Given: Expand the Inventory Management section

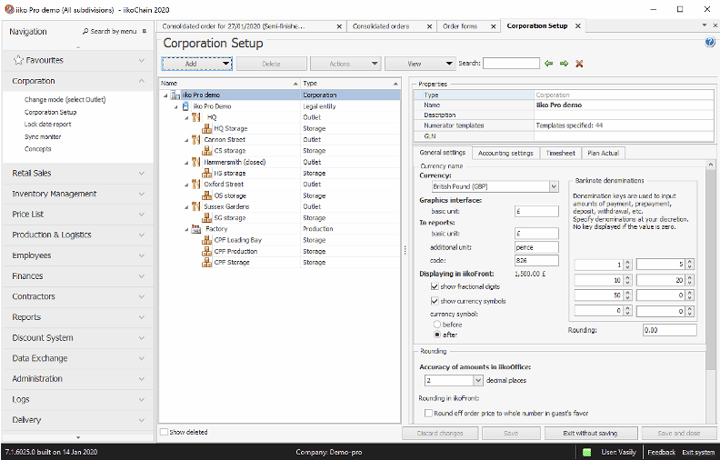Looking at the screenshot, I should [x=141, y=194].
